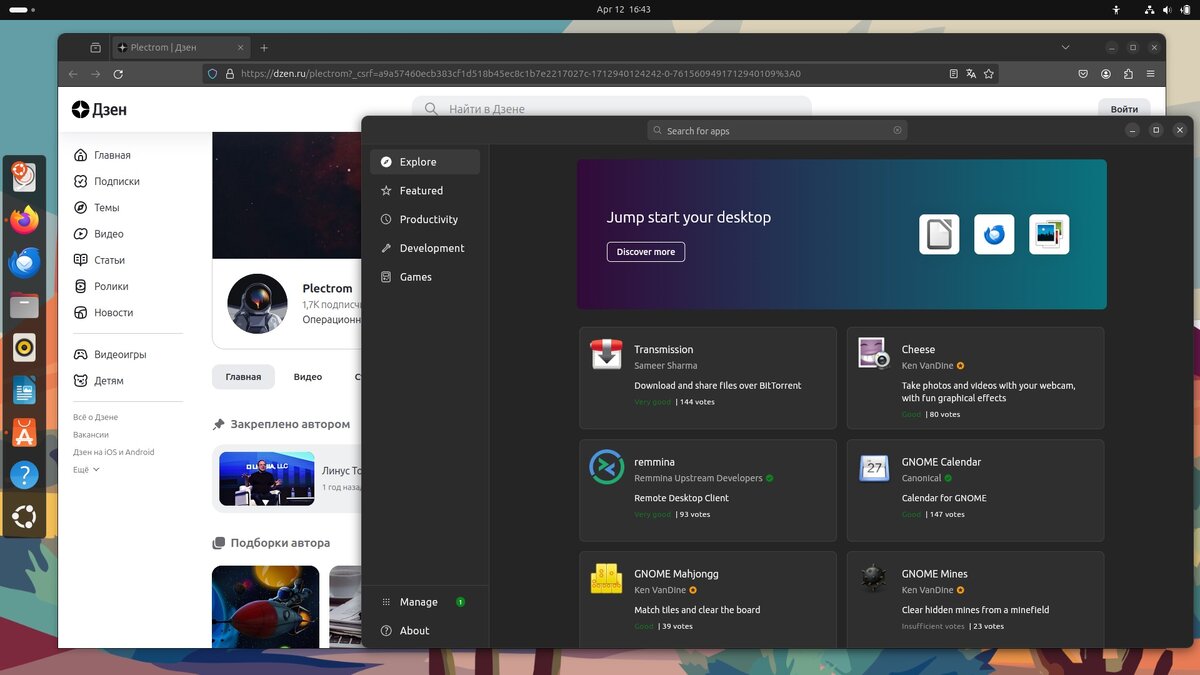Open the rocket collection thumbnail
The height and width of the screenshot is (675, 1200).
coord(266,607)
